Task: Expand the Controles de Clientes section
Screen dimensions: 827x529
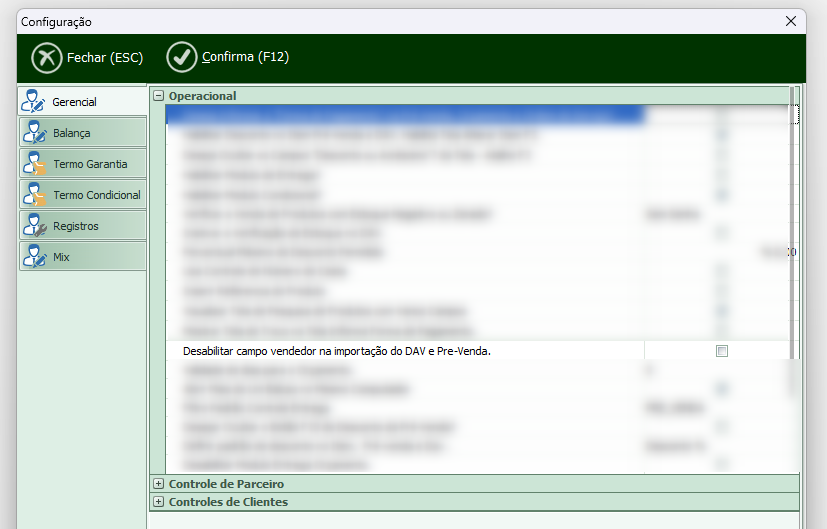Action: coord(158,502)
